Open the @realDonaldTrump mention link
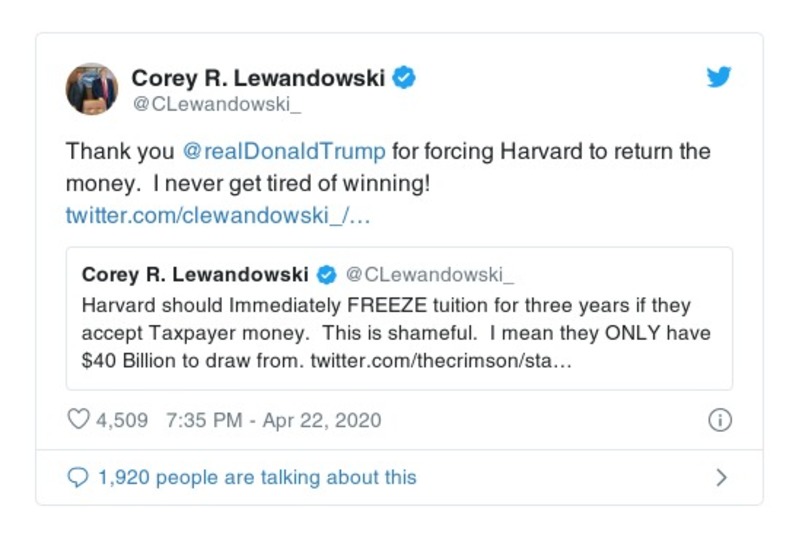 pos(284,152)
